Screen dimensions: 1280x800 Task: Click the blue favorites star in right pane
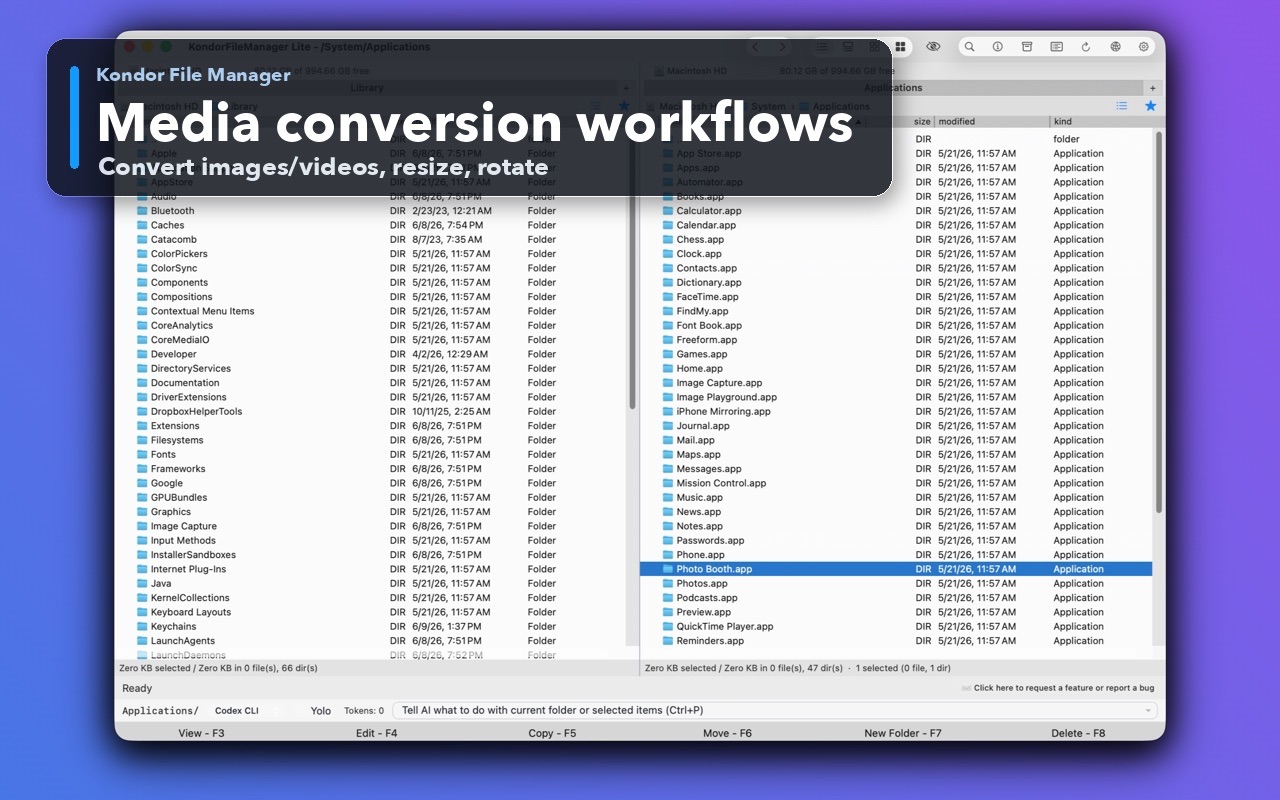click(1151, 106)
